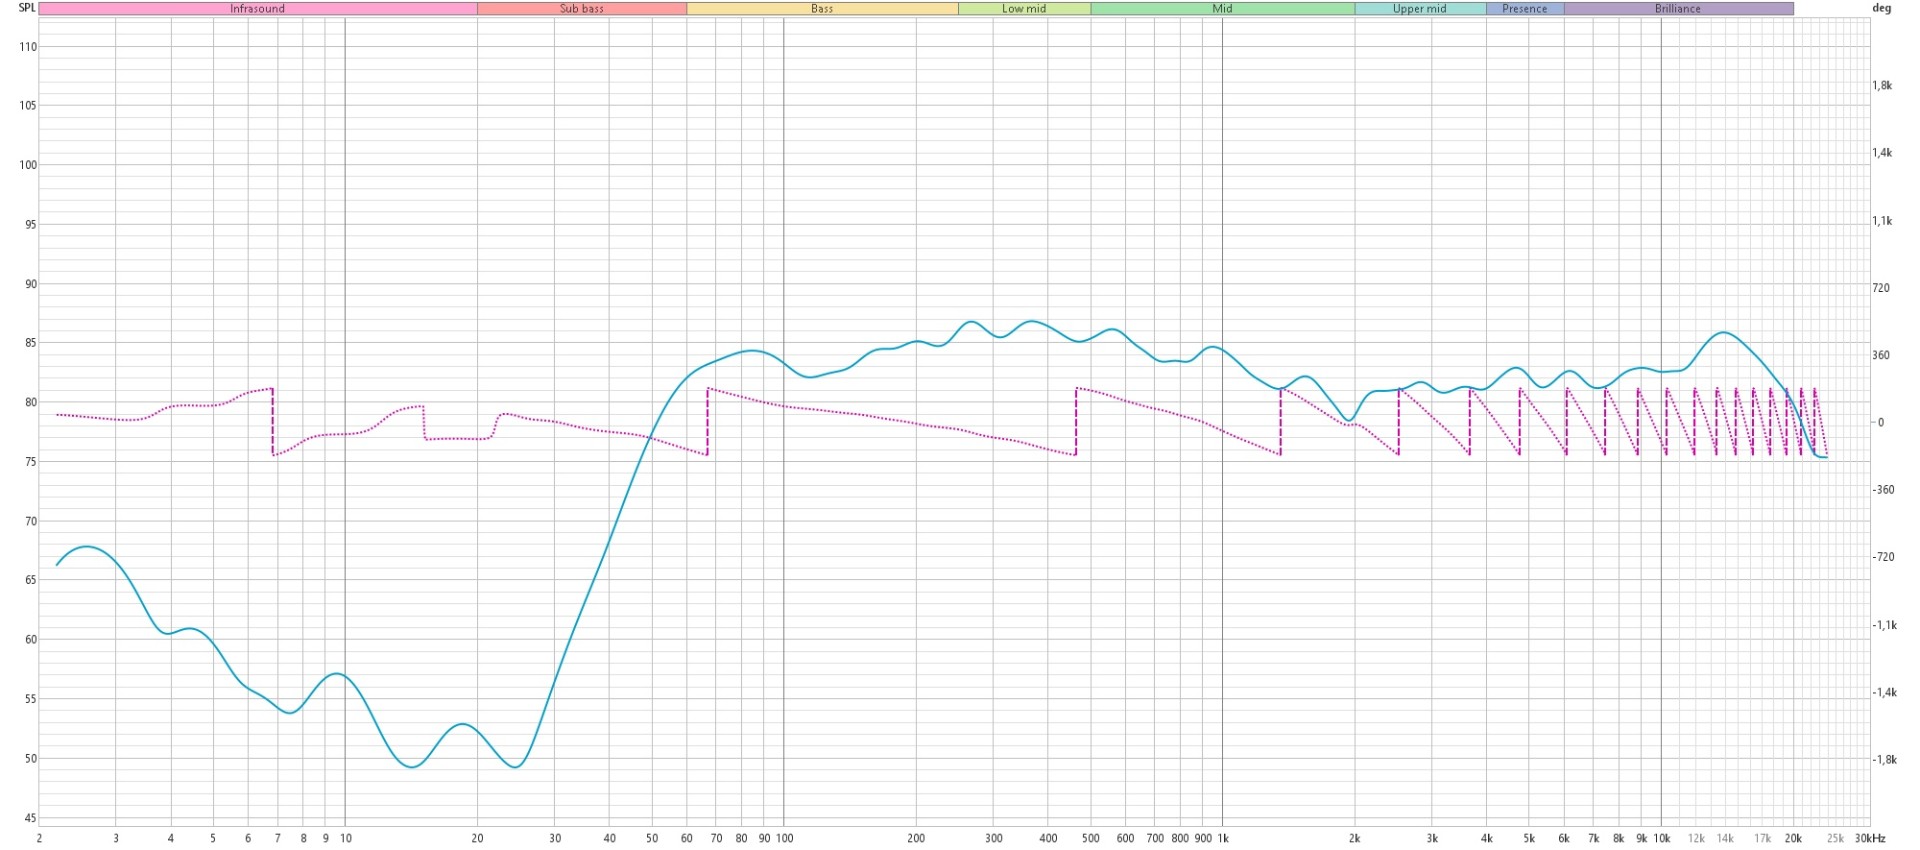This screenshot has width=1920, height=850.
Task: Click the green Mid band header
Action: point(1222,9)
